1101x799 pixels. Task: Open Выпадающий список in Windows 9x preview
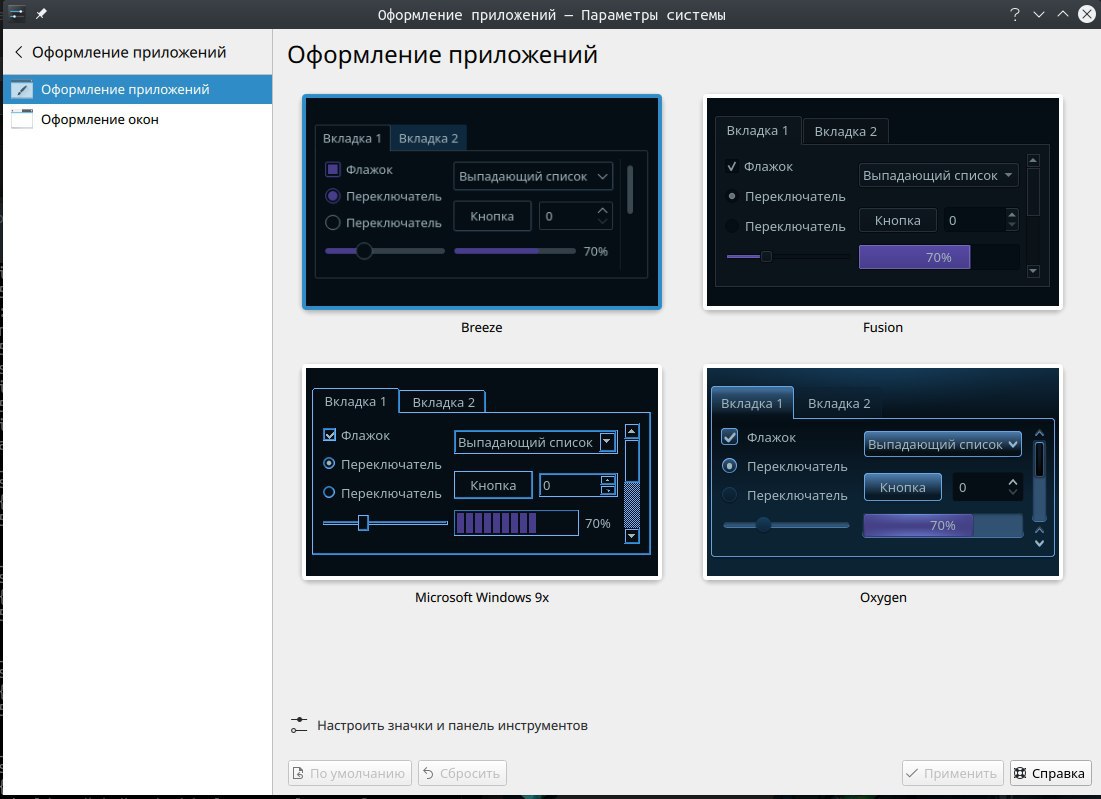pyautogui.click(x=536, y=442)
